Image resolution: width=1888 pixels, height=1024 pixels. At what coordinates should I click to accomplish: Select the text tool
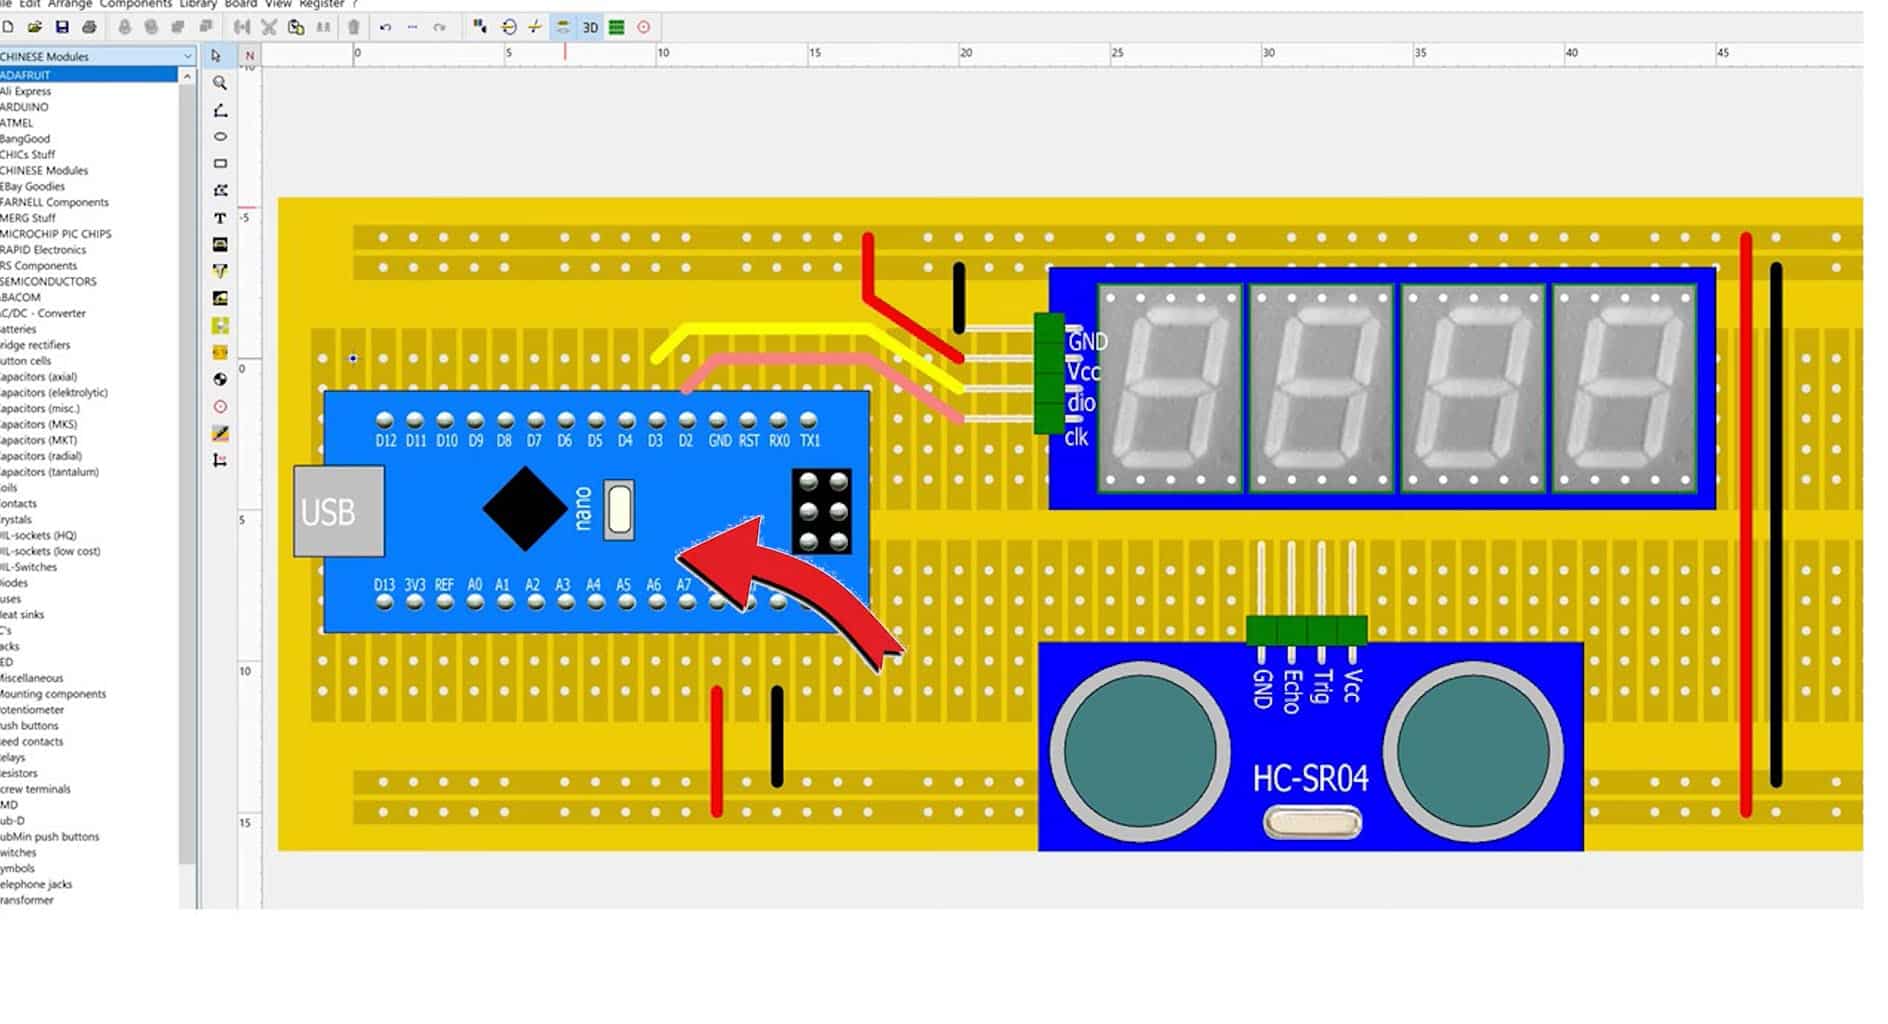pyautogui.click(x=220, y=218)
